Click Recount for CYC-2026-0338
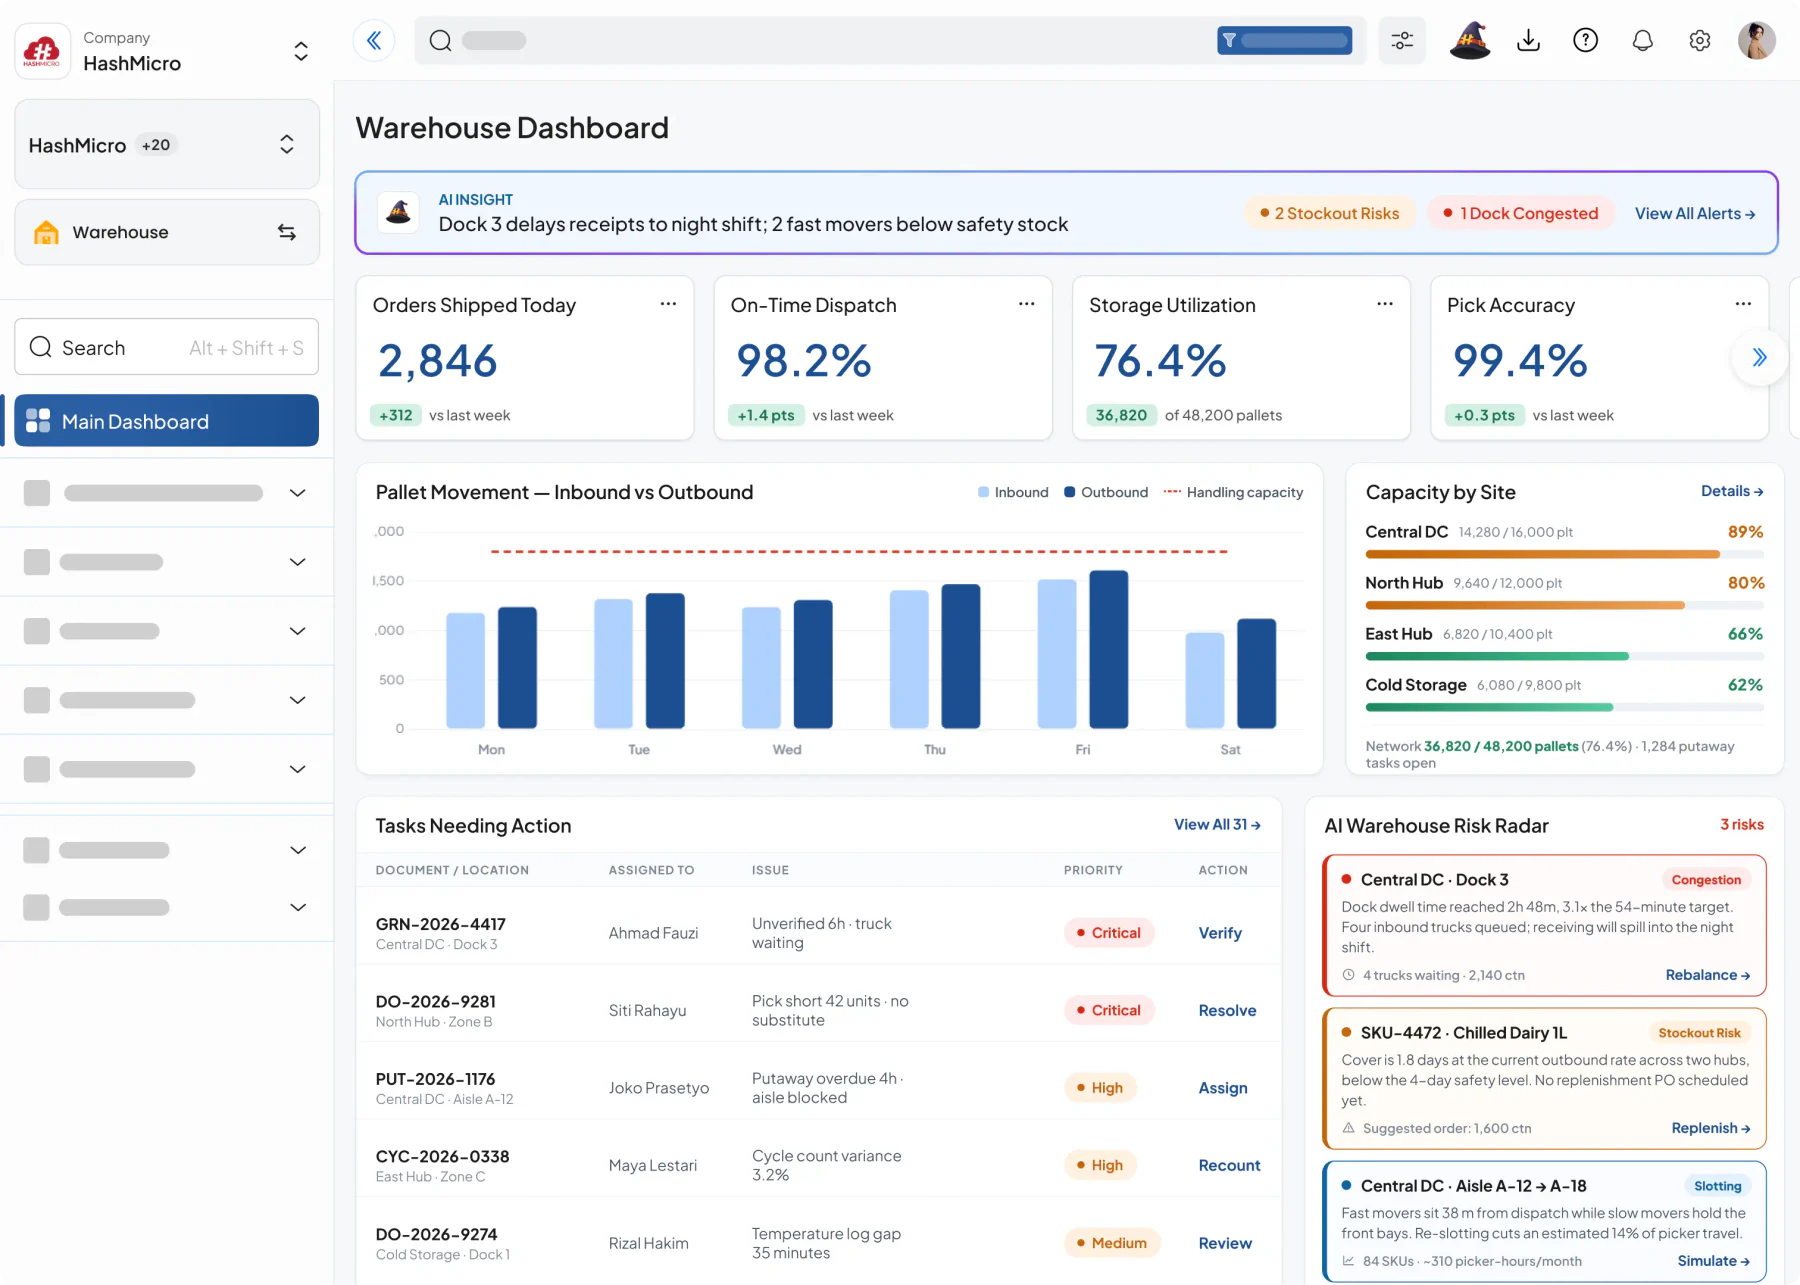Screen dimensions: 1800x1285 tap(1229, 1165)
